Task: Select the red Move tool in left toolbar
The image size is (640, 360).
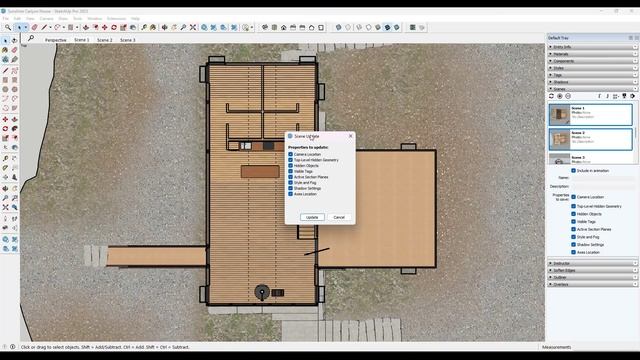Action: pos(5,119)
